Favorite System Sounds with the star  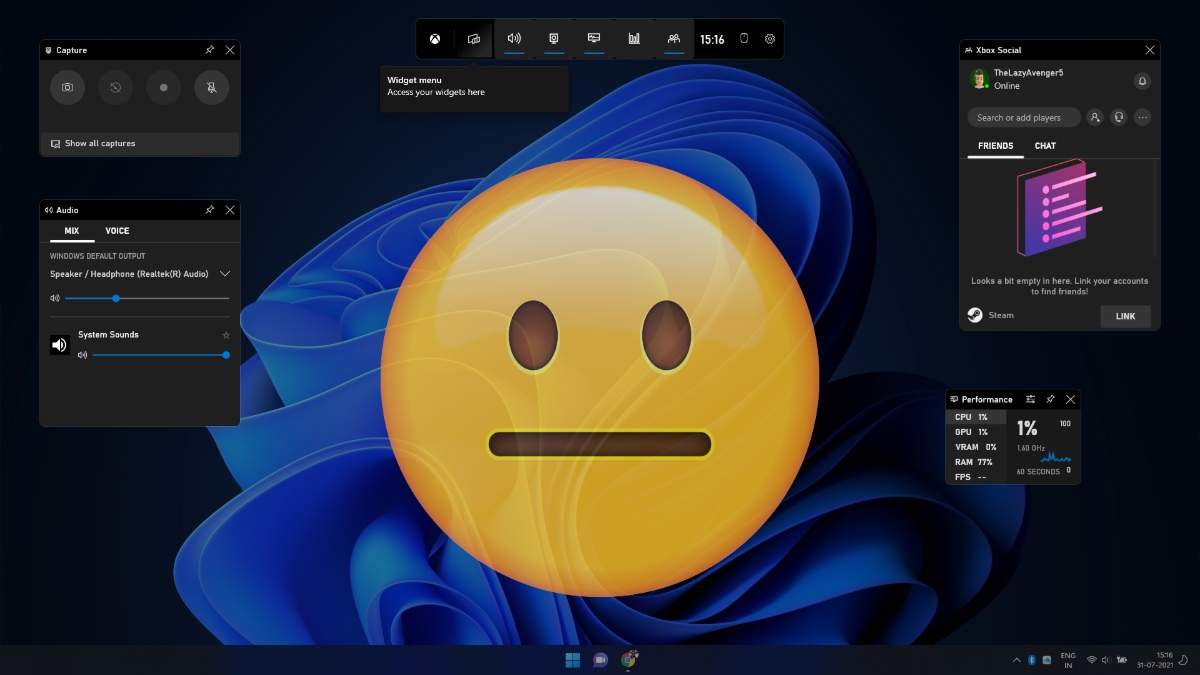[226, 335]
